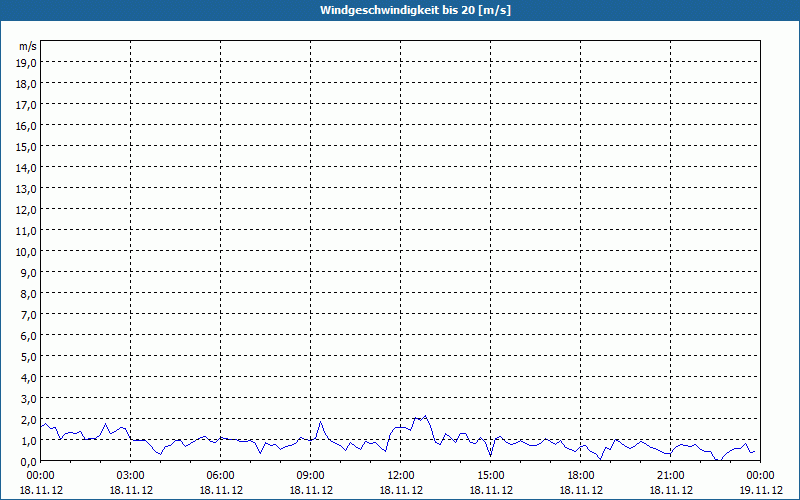Click the 0,0 y-axis label
The height and width of the screenshot is (500, 800).
tap(28, 462)
